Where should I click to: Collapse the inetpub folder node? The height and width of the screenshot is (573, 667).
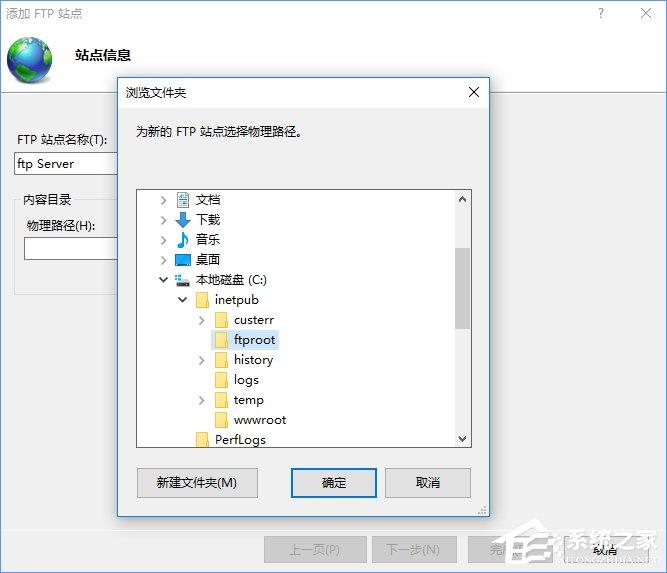click(182, 299)
